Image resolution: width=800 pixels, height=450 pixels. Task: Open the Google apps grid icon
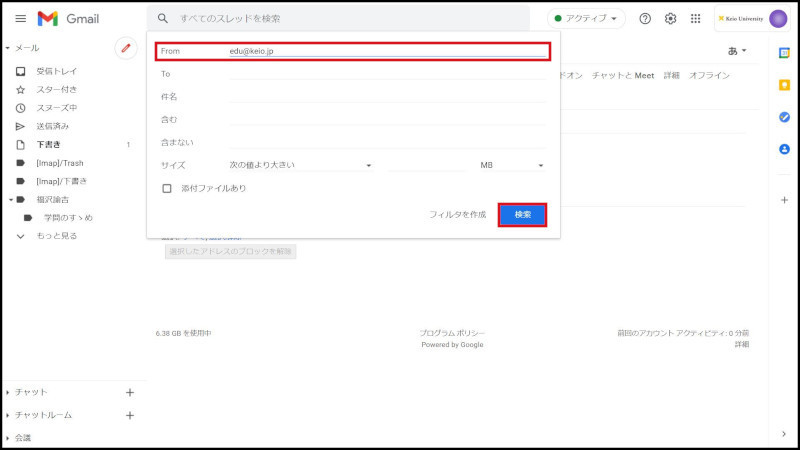pyautogui.click(x=696, y=18)
